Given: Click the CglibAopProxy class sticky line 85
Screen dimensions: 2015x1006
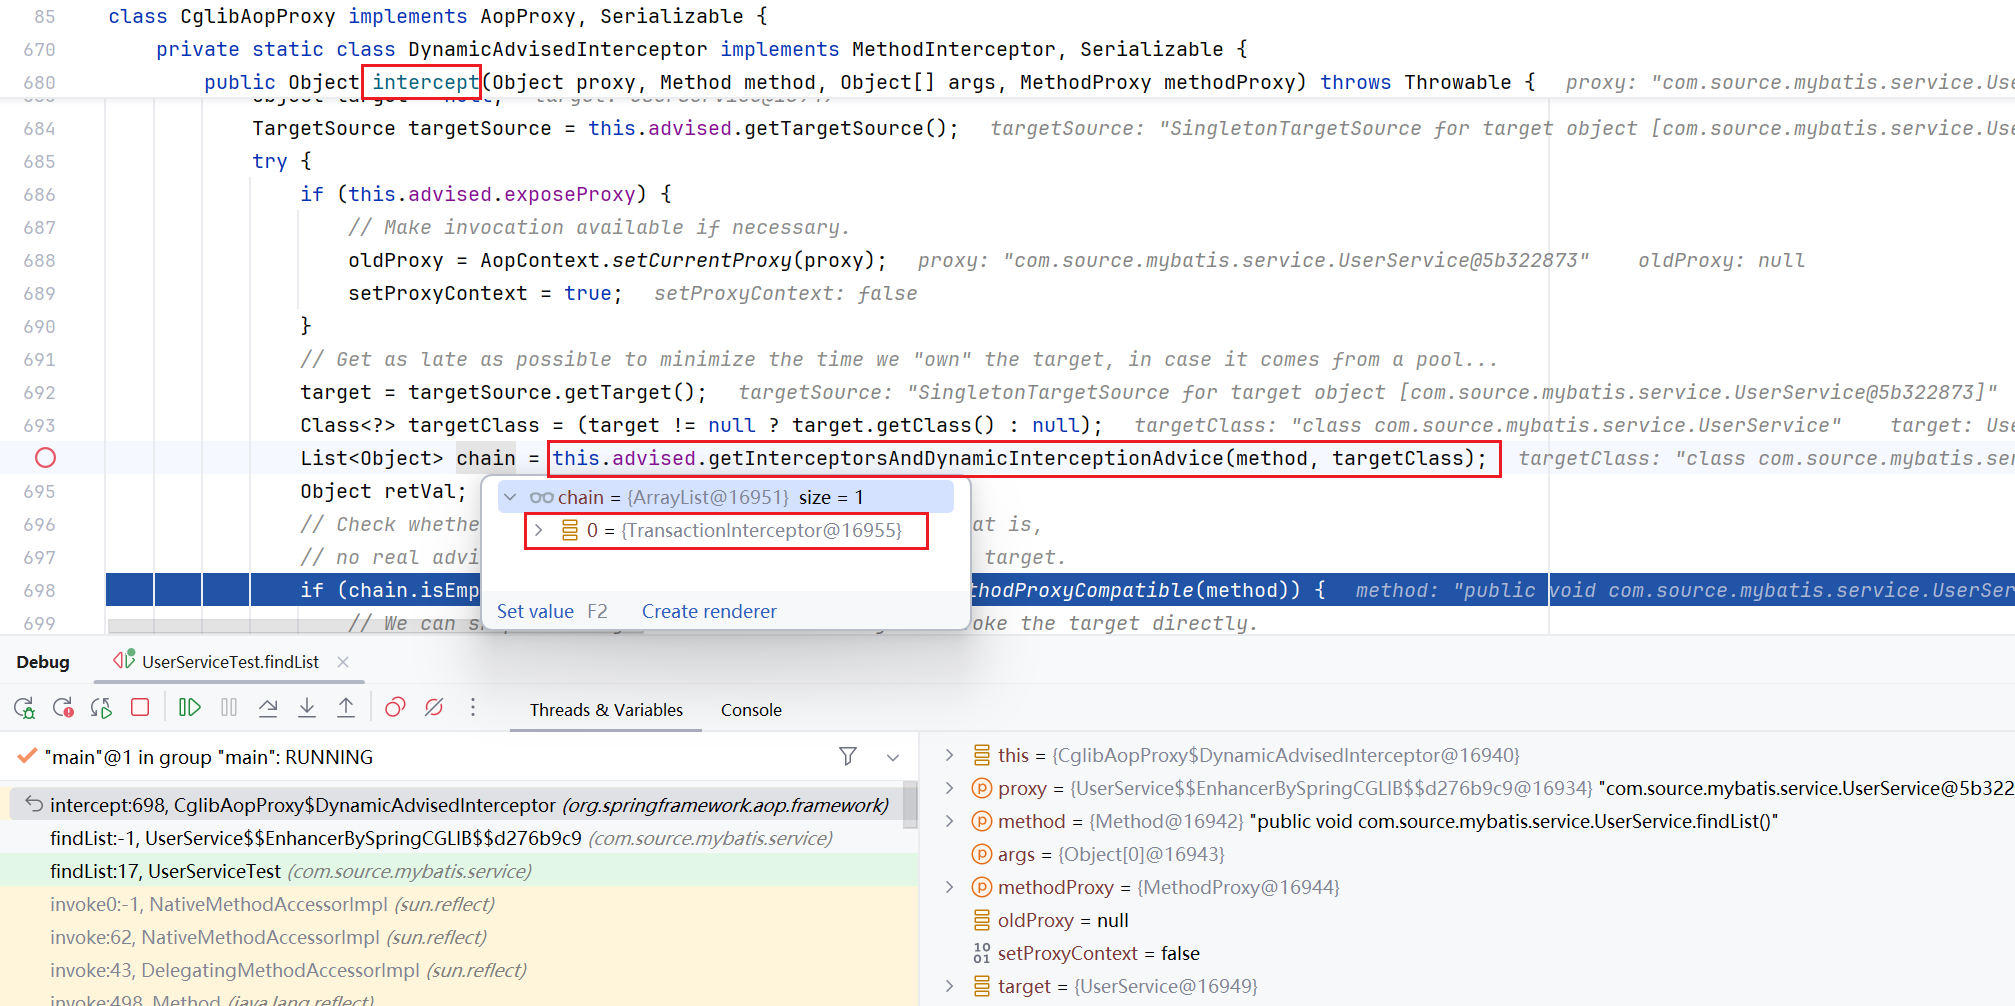Looking at the screenshot, I should [438, 16].
